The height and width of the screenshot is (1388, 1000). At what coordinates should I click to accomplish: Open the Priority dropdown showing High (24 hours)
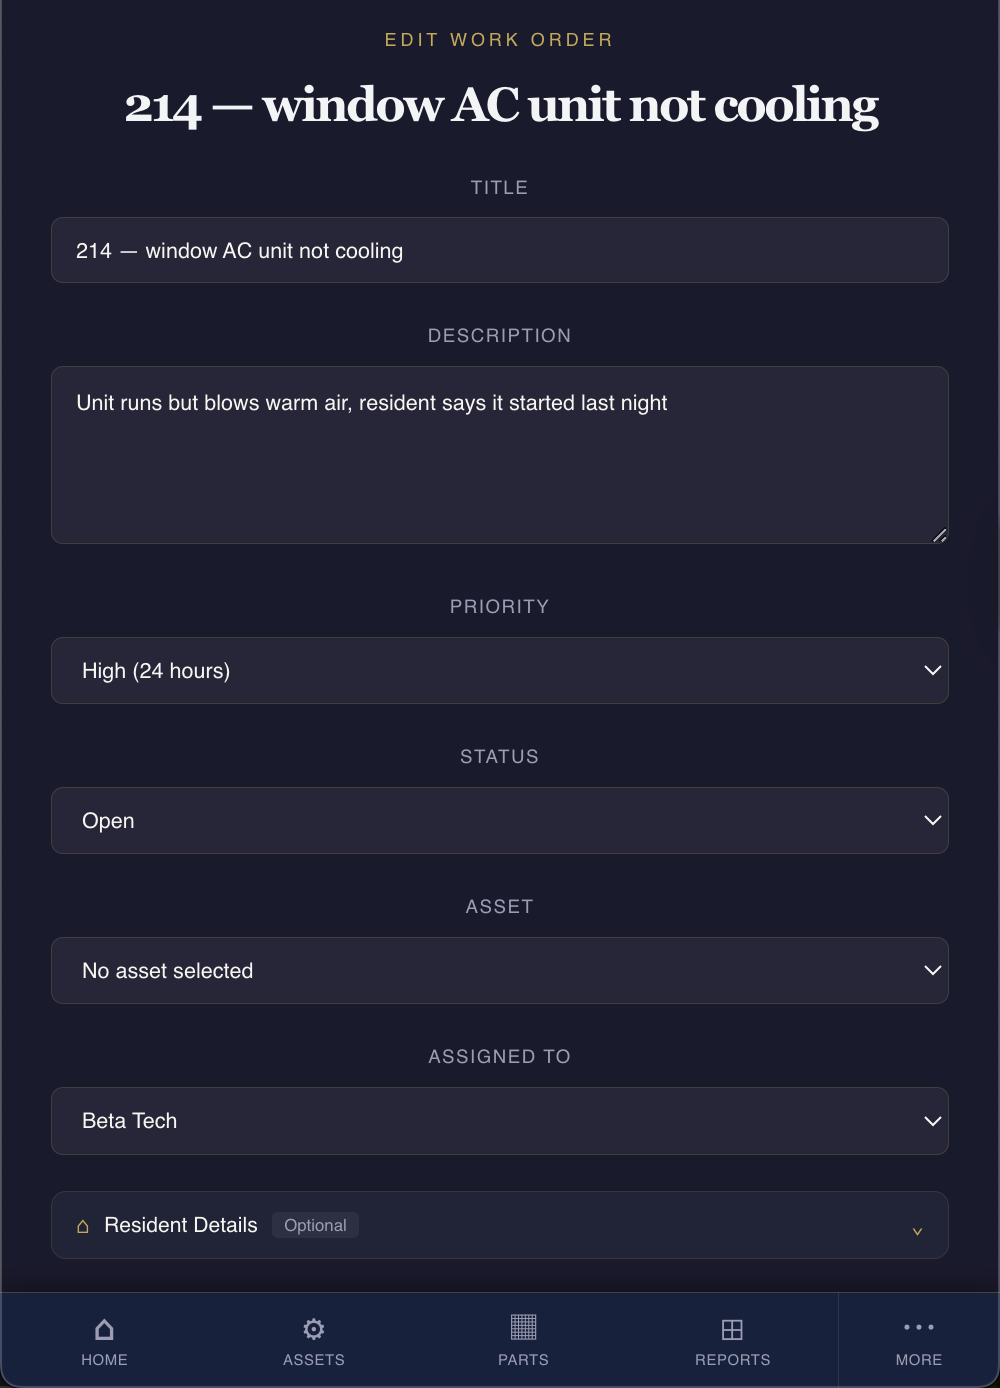click(500, 671)
